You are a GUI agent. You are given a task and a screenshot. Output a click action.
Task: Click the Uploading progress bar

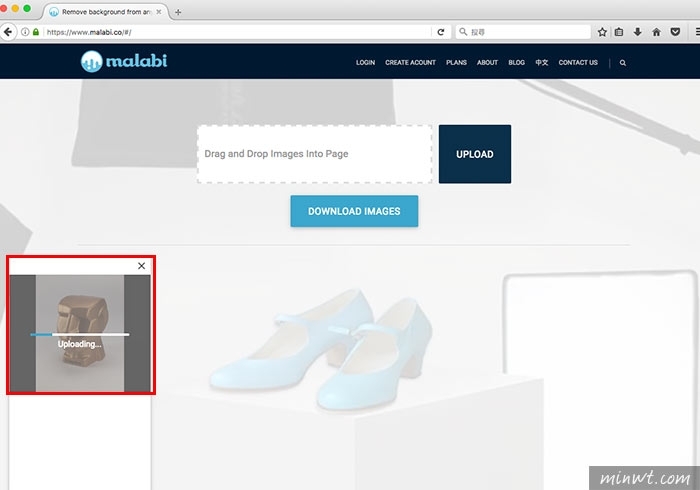pyautogui.click(x=80, y=334)
